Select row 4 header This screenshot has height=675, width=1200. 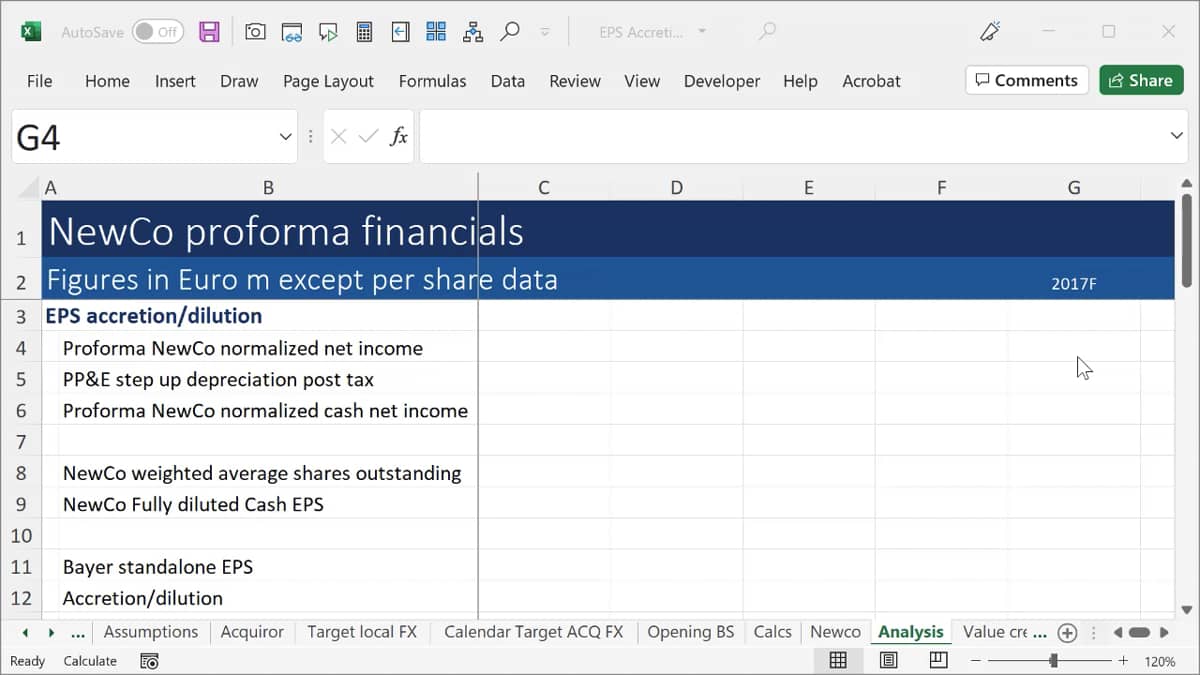click(x=21, y=348)
